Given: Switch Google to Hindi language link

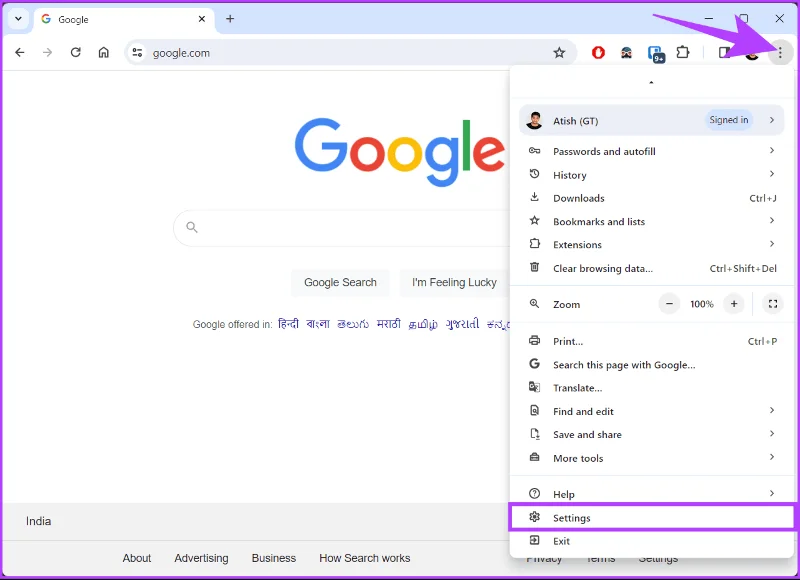Looking at the screenshot, I should [288, 324].
